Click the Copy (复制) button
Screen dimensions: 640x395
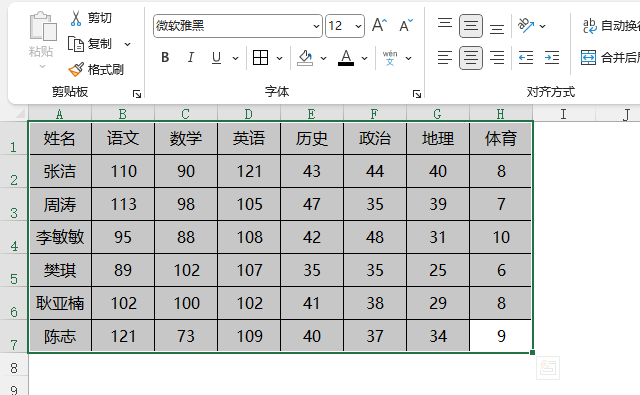click(89, 44)
